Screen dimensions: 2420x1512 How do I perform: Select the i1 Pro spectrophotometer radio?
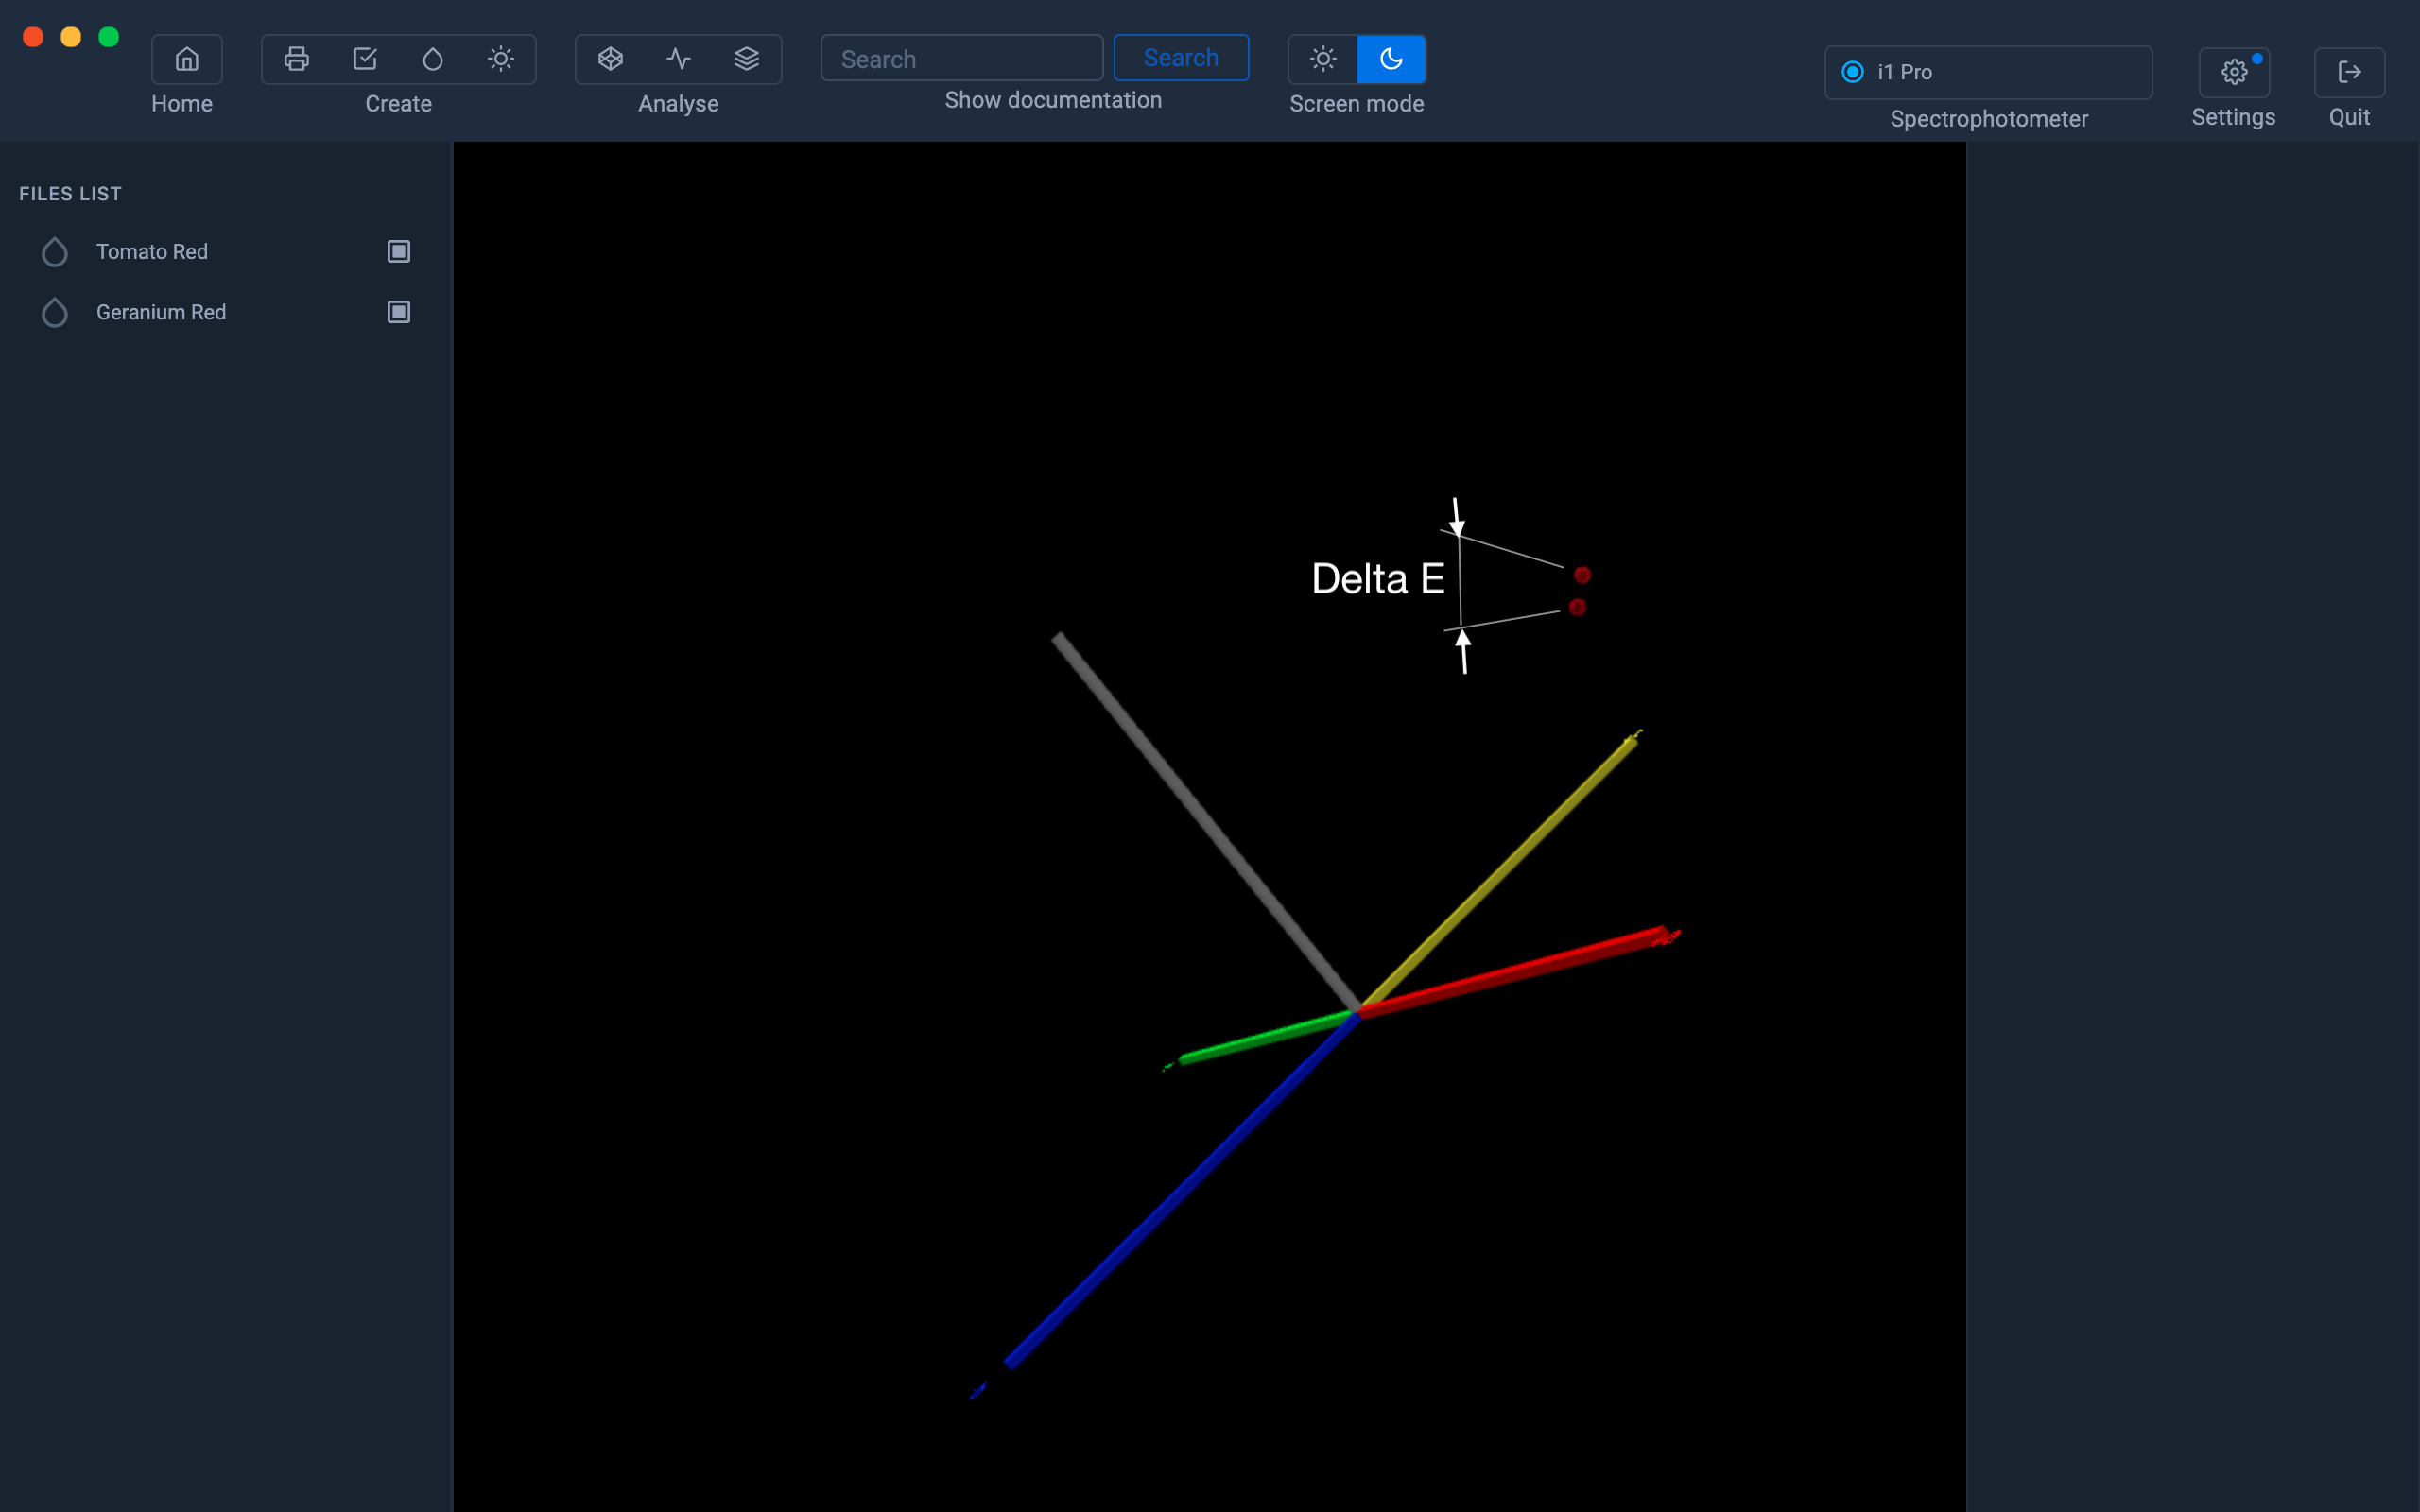(1853, 72)
